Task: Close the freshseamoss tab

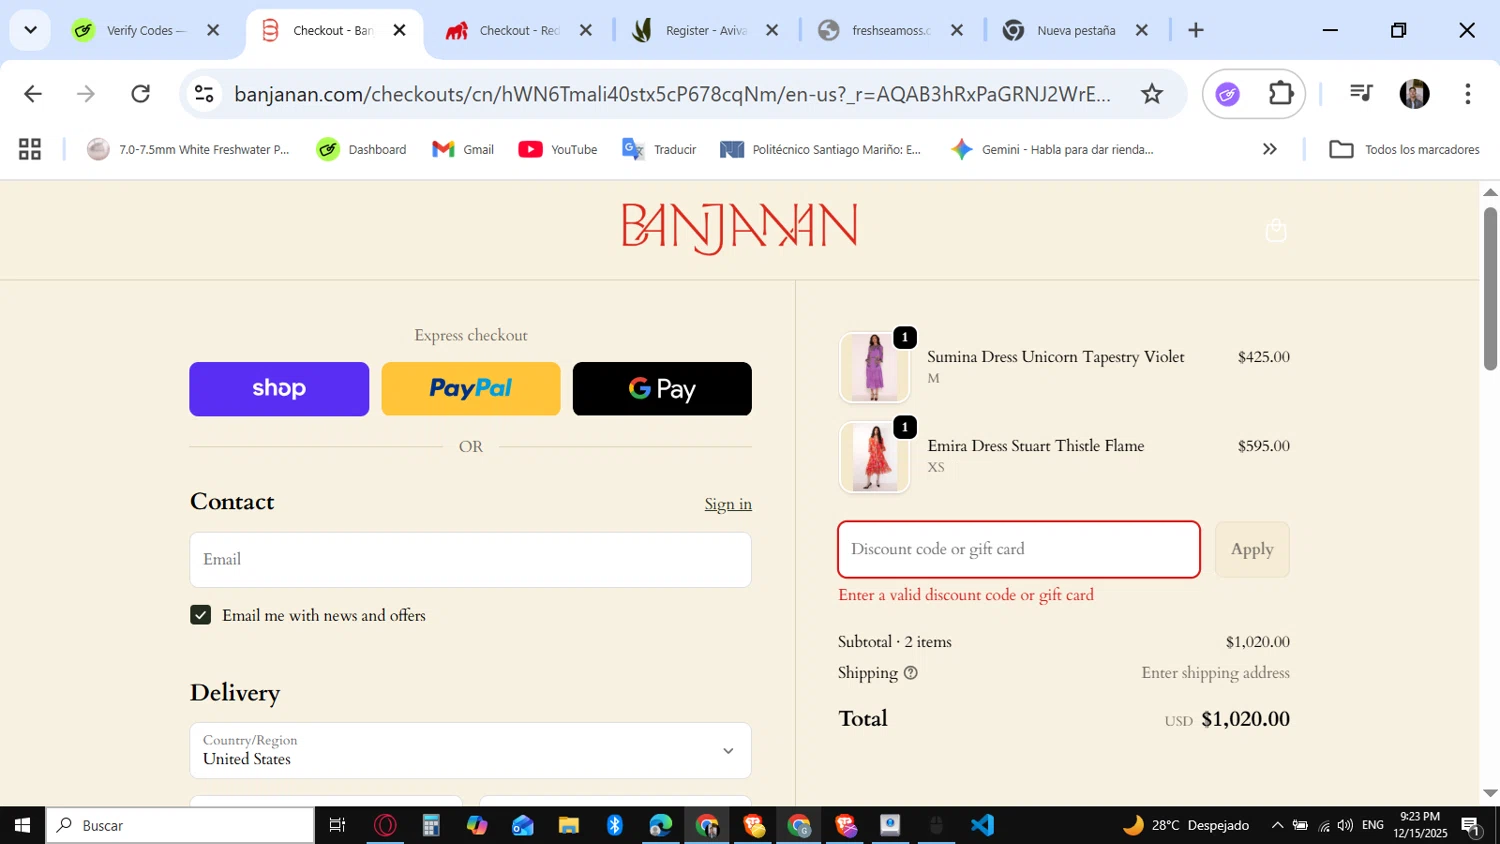Action: click(957, 31)
